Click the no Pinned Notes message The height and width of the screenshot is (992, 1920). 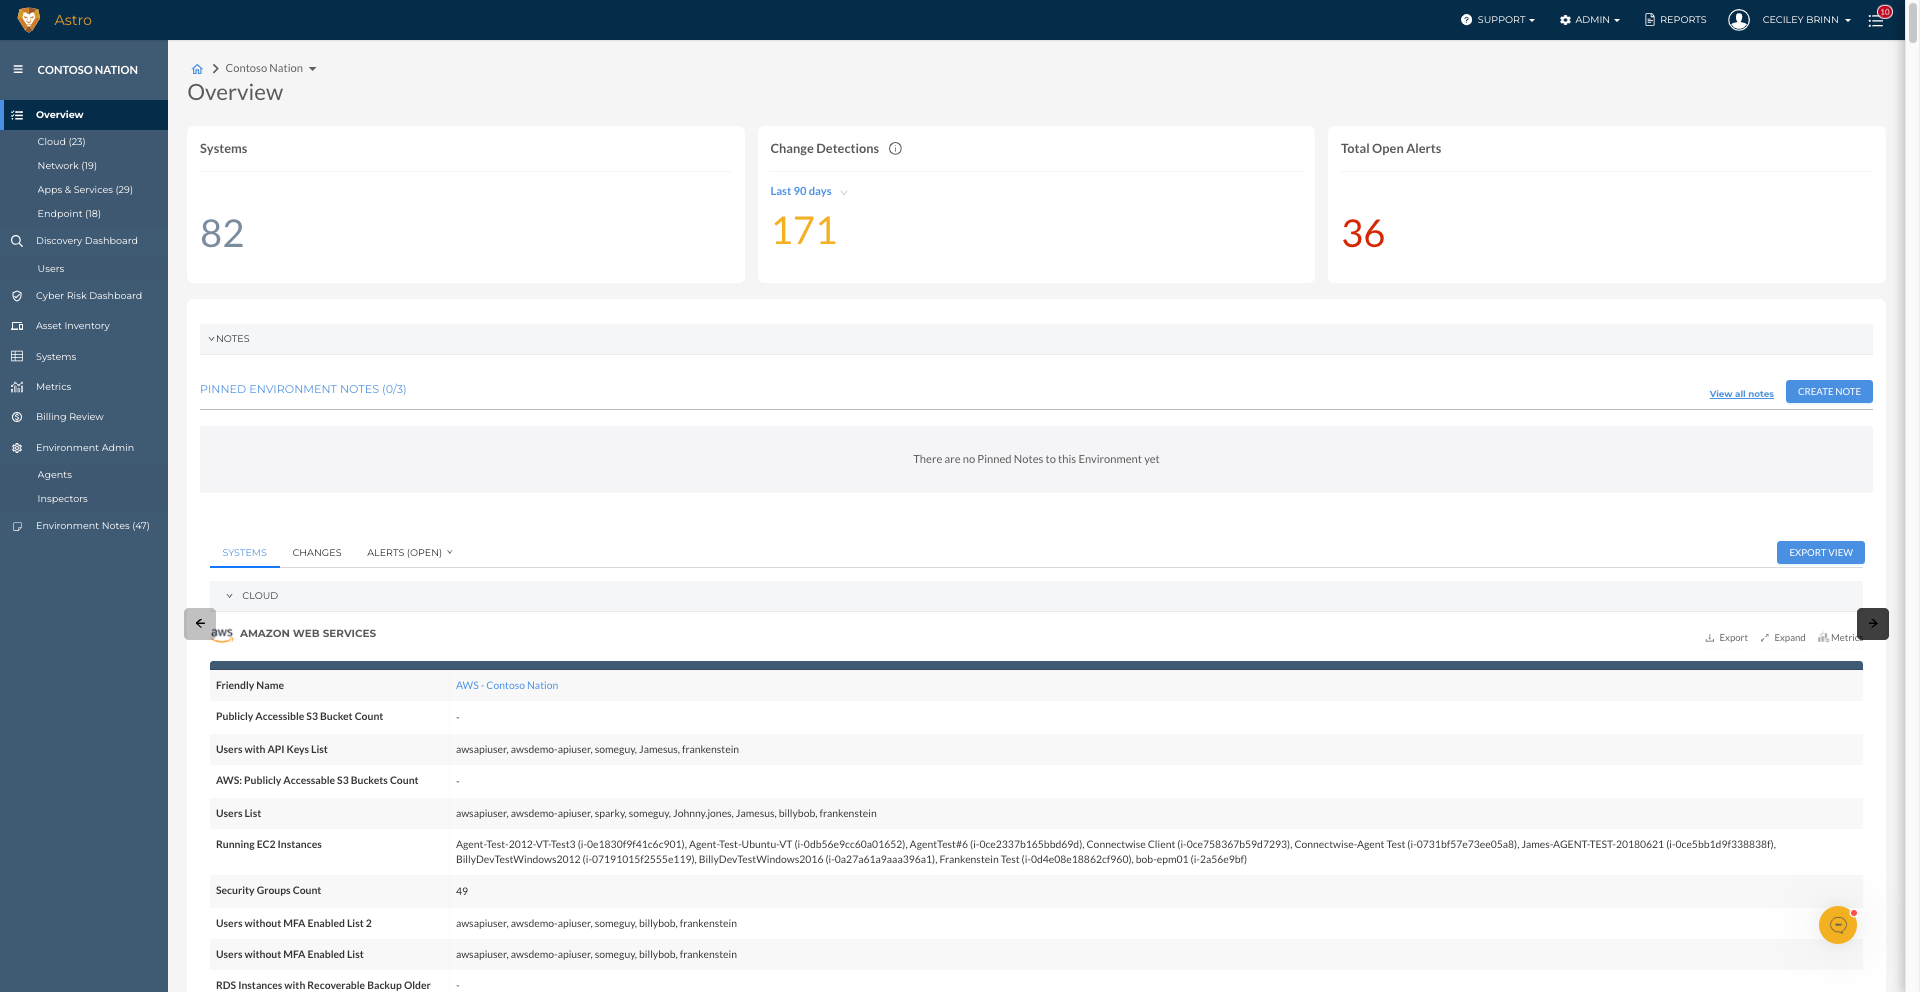click(x=1036, y=460)
